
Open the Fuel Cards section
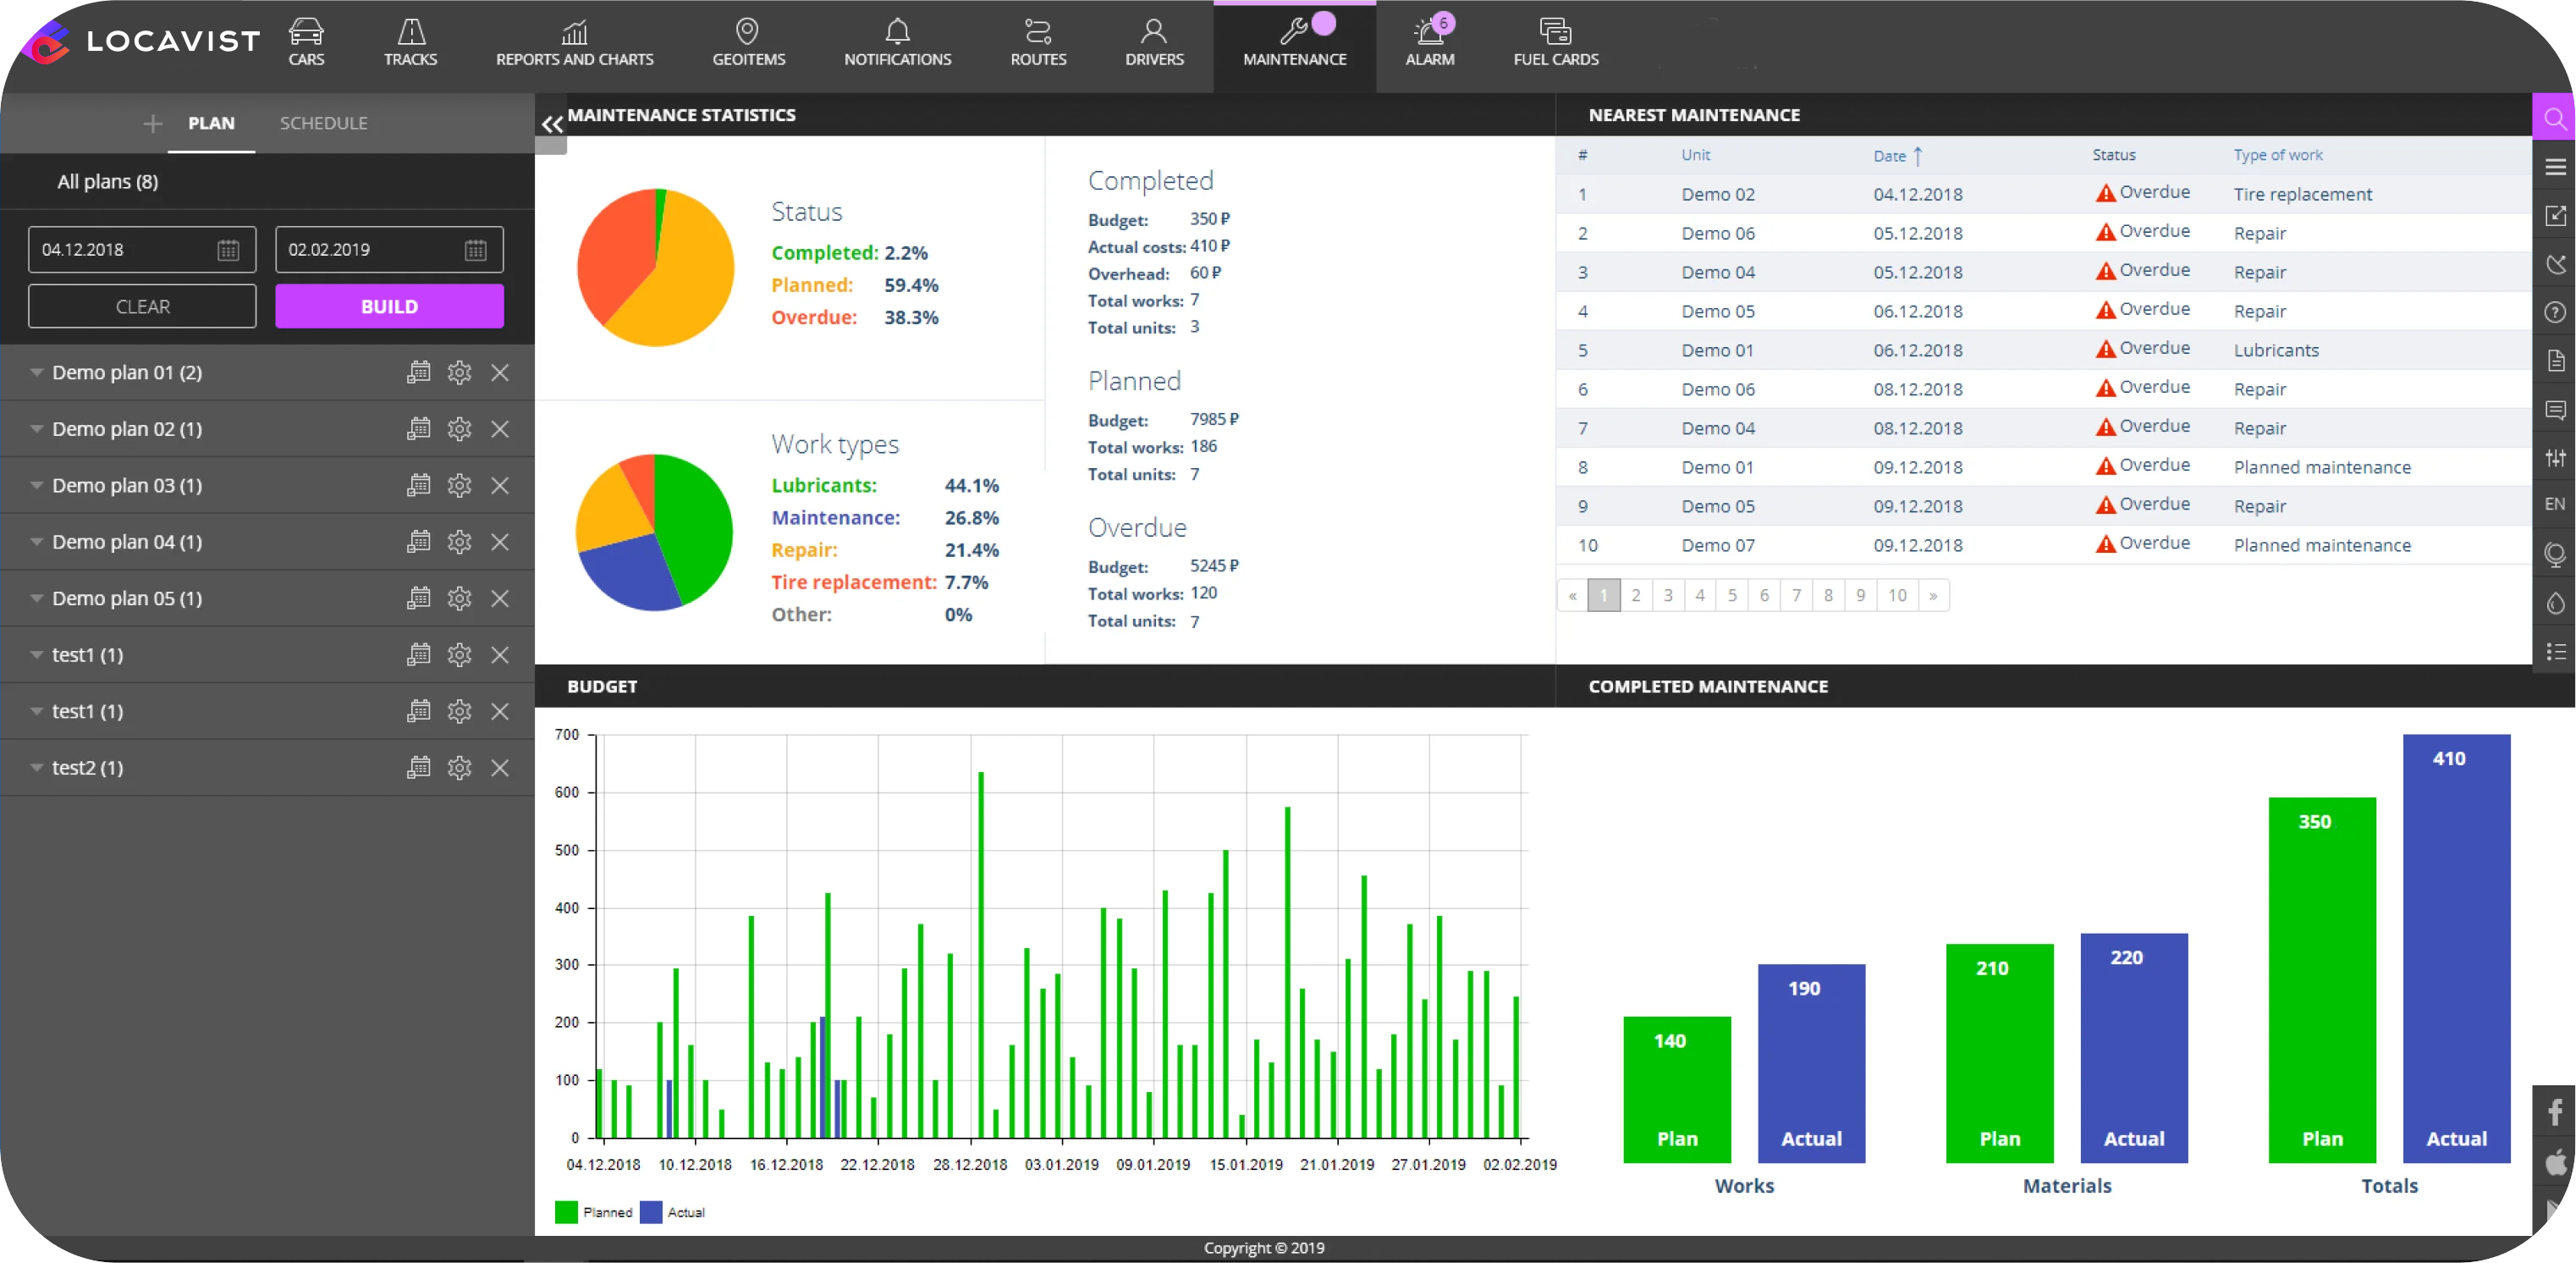tap(1555, 42)
